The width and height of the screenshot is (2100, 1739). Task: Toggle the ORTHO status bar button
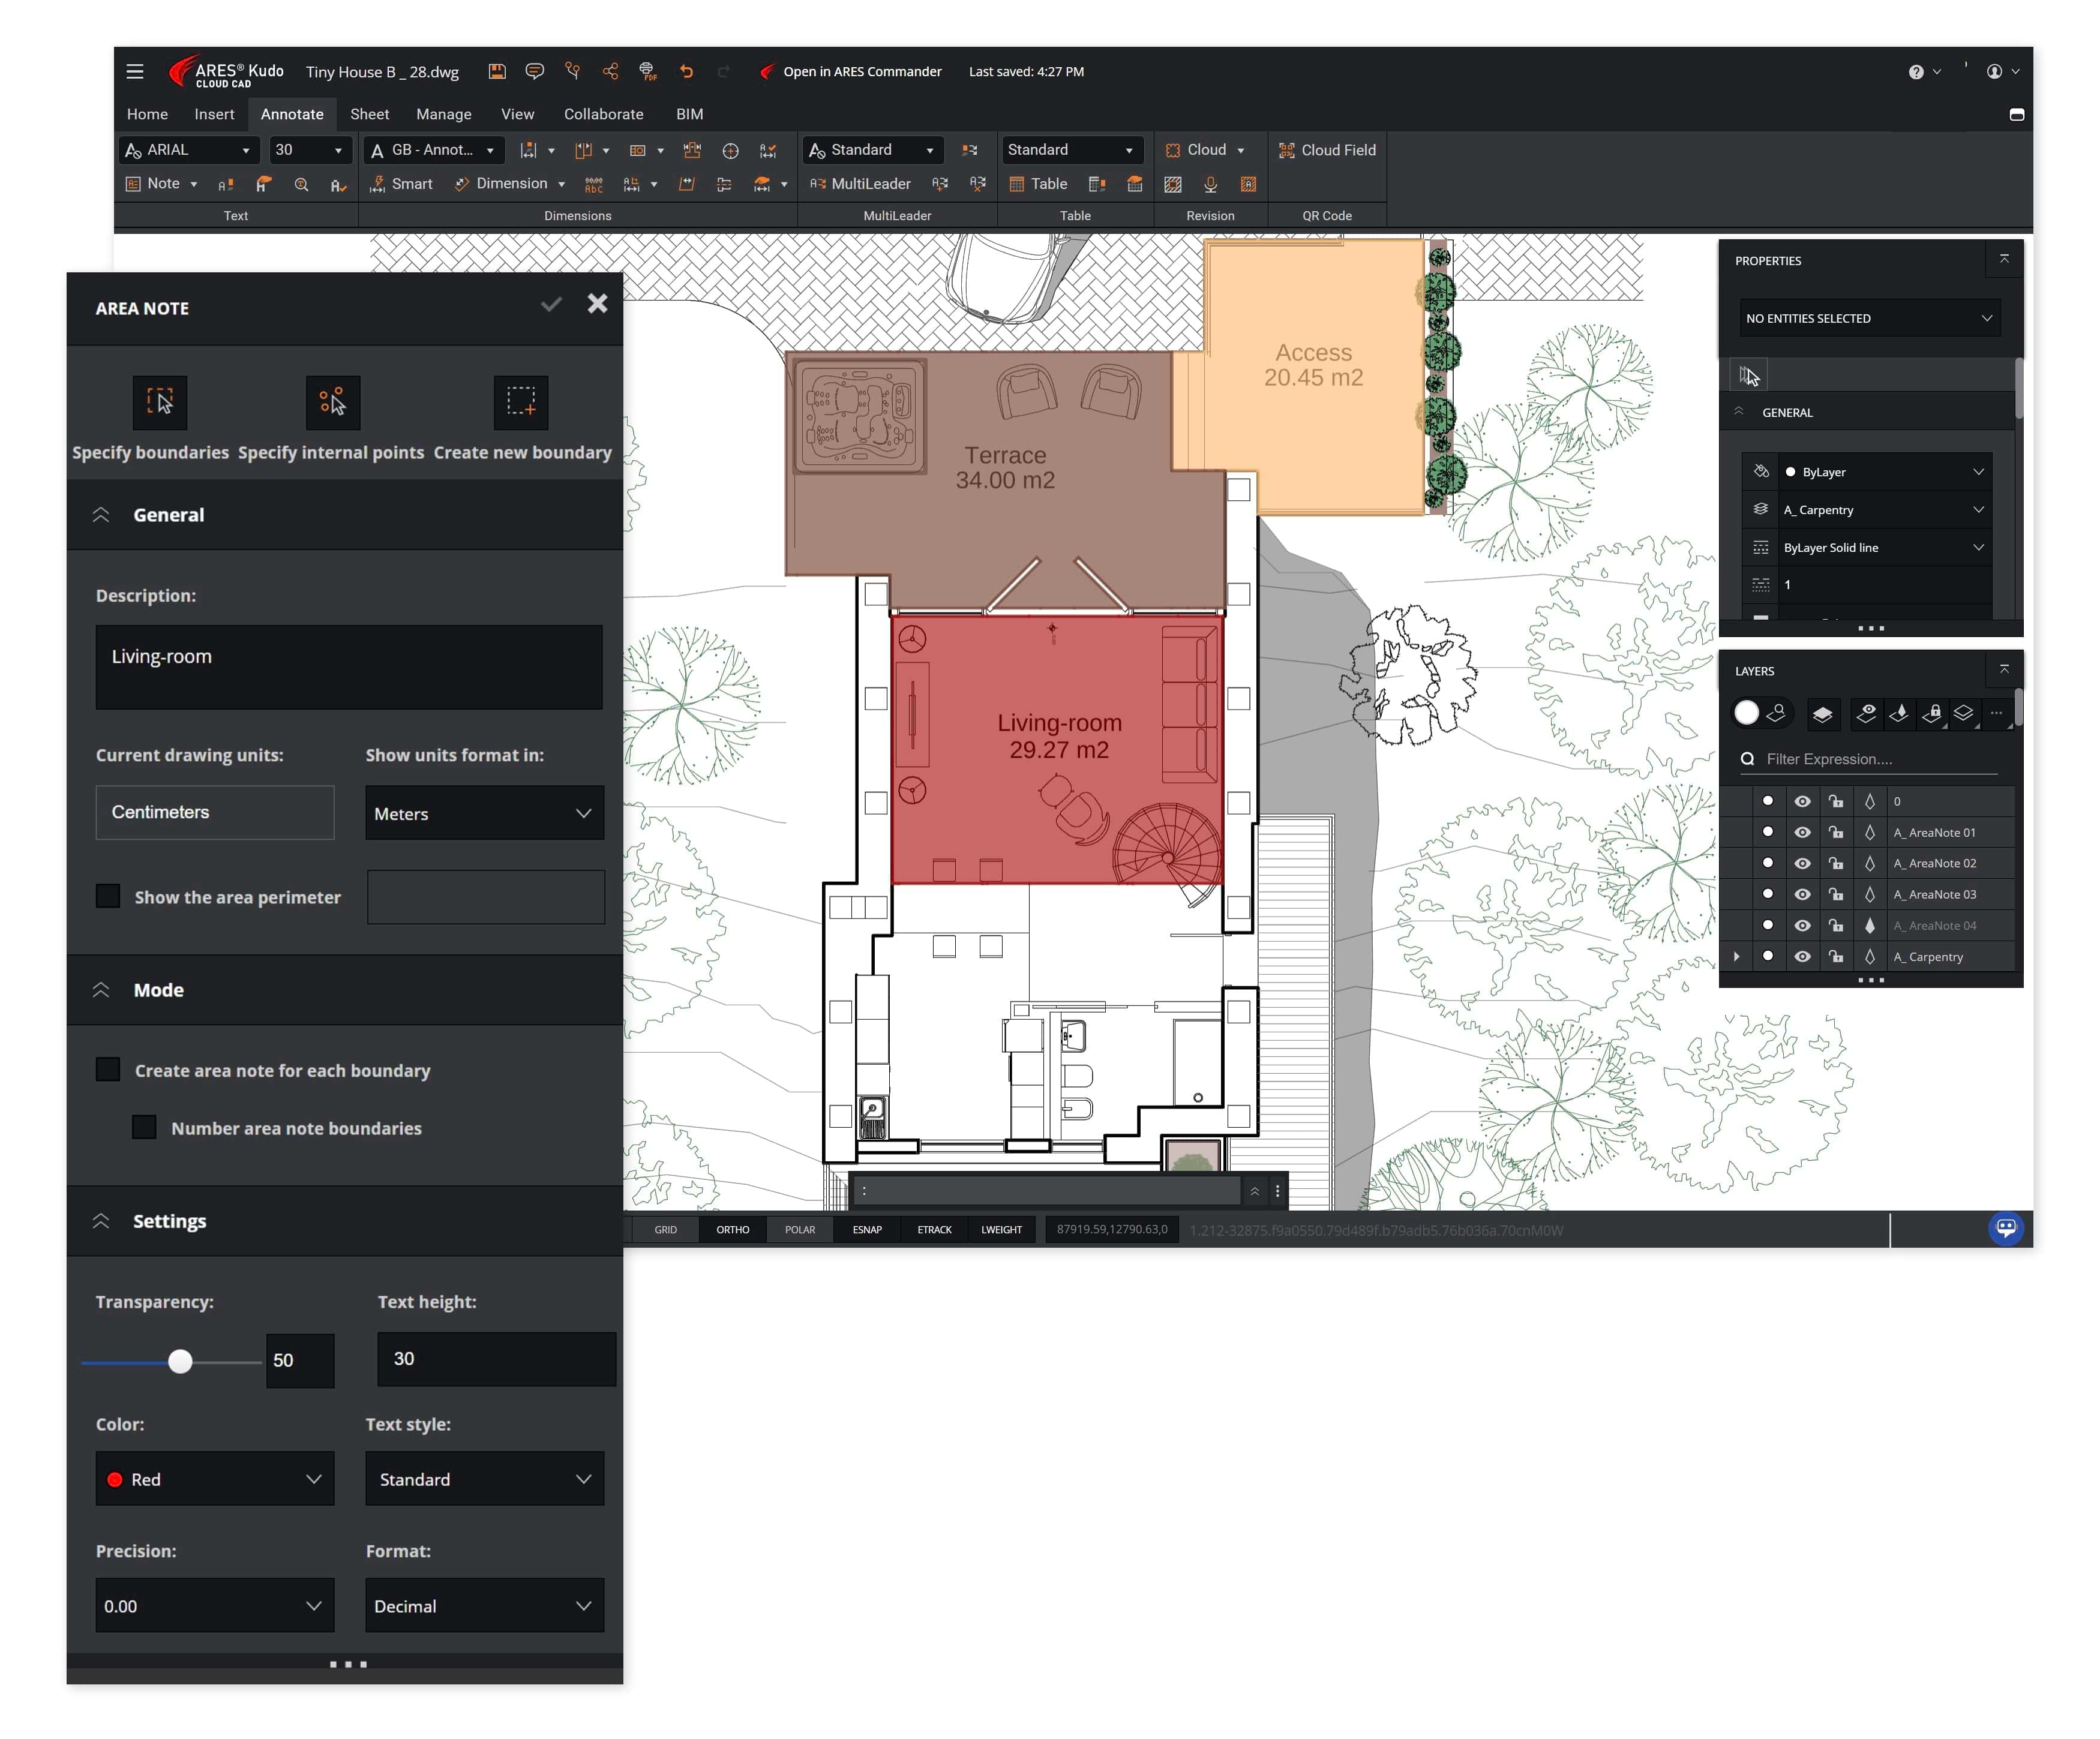(732, 1229)
